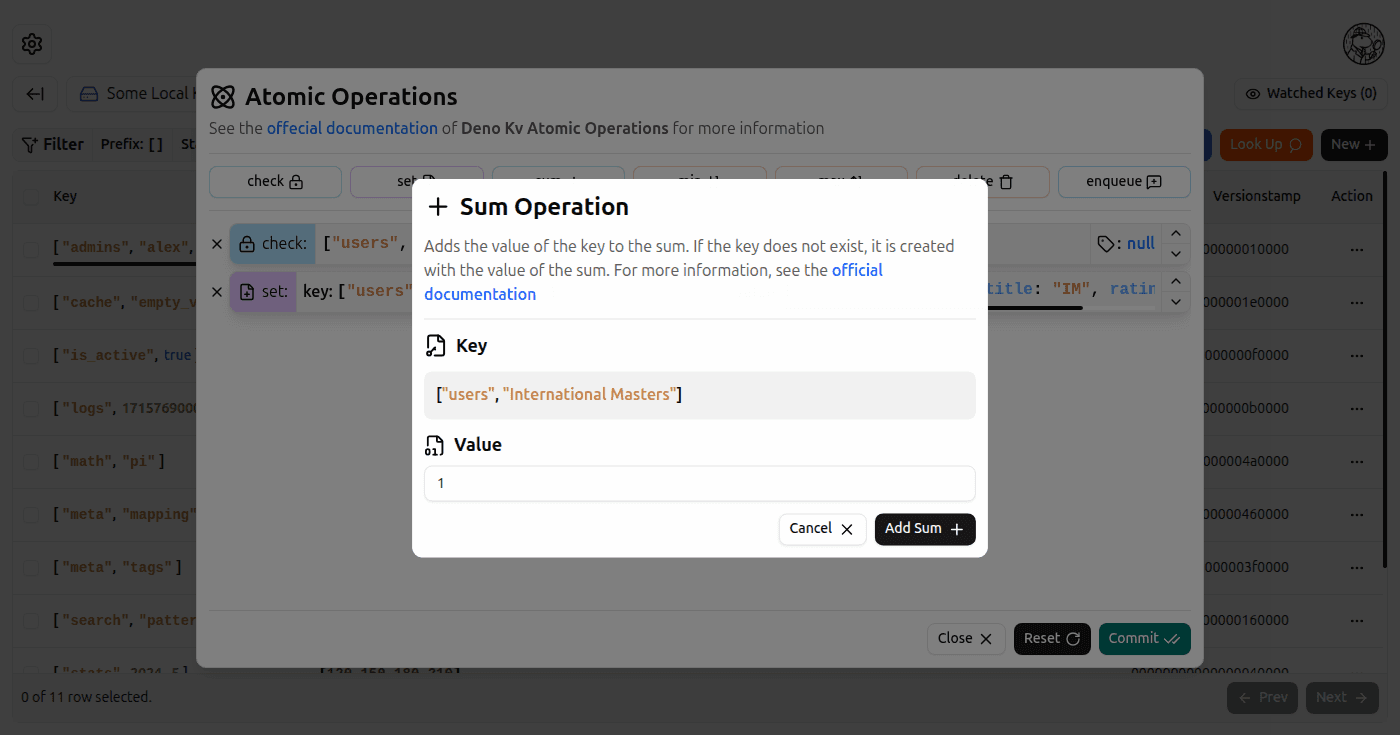Move set operation down with chevron
The height and width of the screenshot is (735, 1400).
pyautogui.click(x=1176, y=301)
